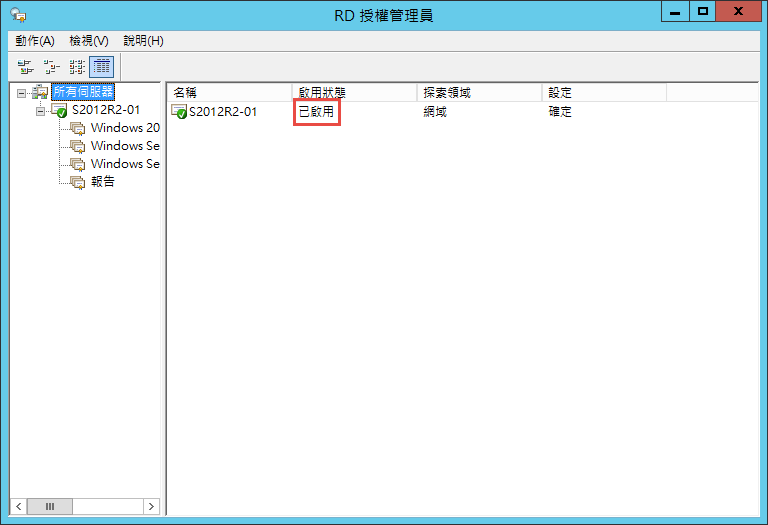This screenshot has width=768, height=525.
Task: Click the RD licensing app icon in title bar
Action: pyautogui.click(x=19, y=15)
